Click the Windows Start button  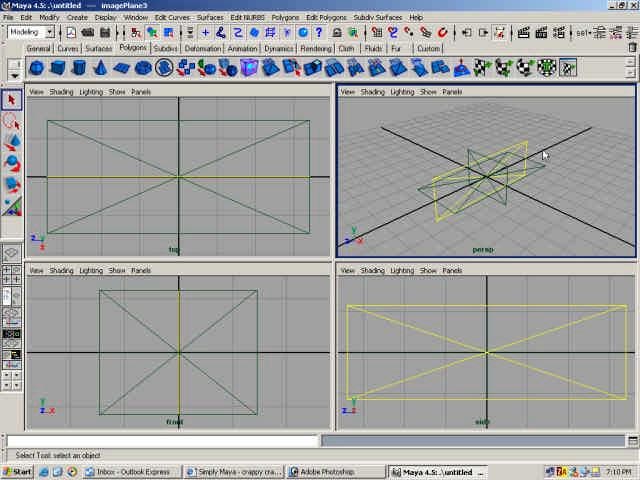(x=18, y=471)
